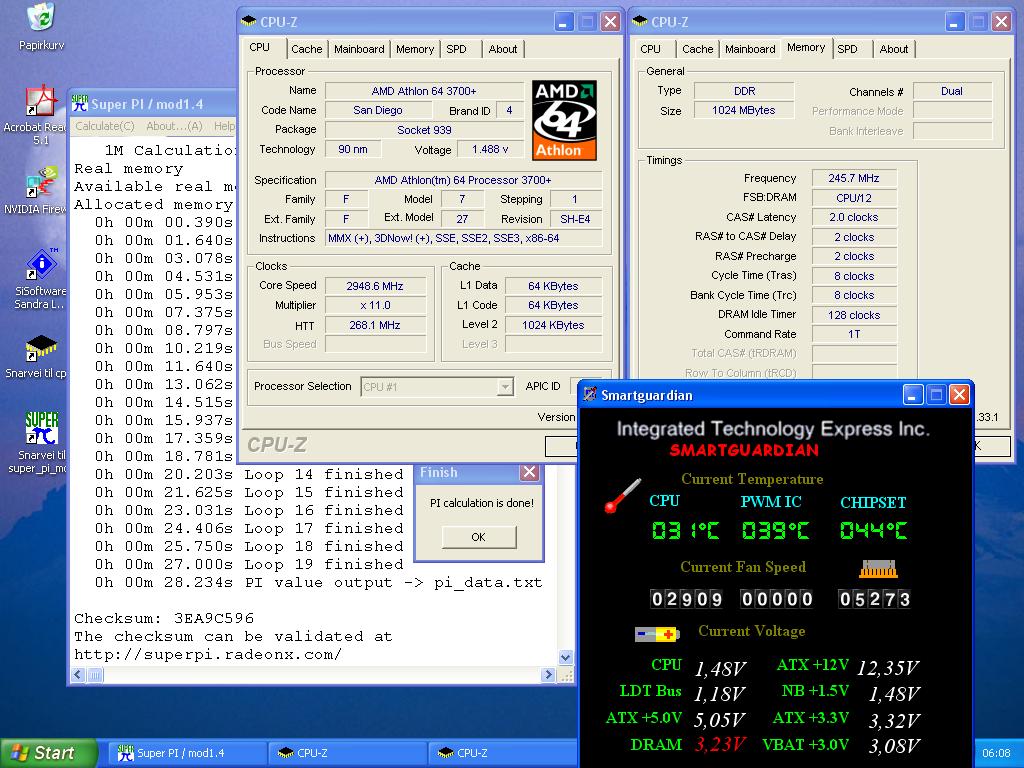Click the Name field AMD Athlon 64 3700+

pos(424,91)
